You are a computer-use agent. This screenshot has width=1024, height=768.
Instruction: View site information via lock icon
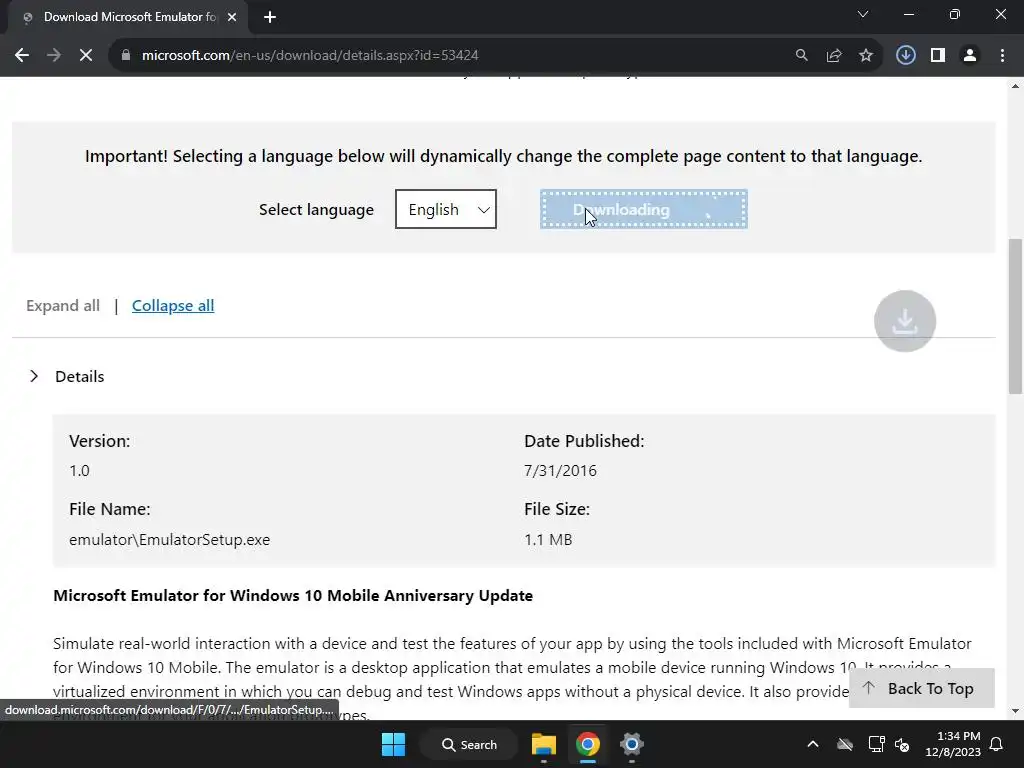[126, 56]
